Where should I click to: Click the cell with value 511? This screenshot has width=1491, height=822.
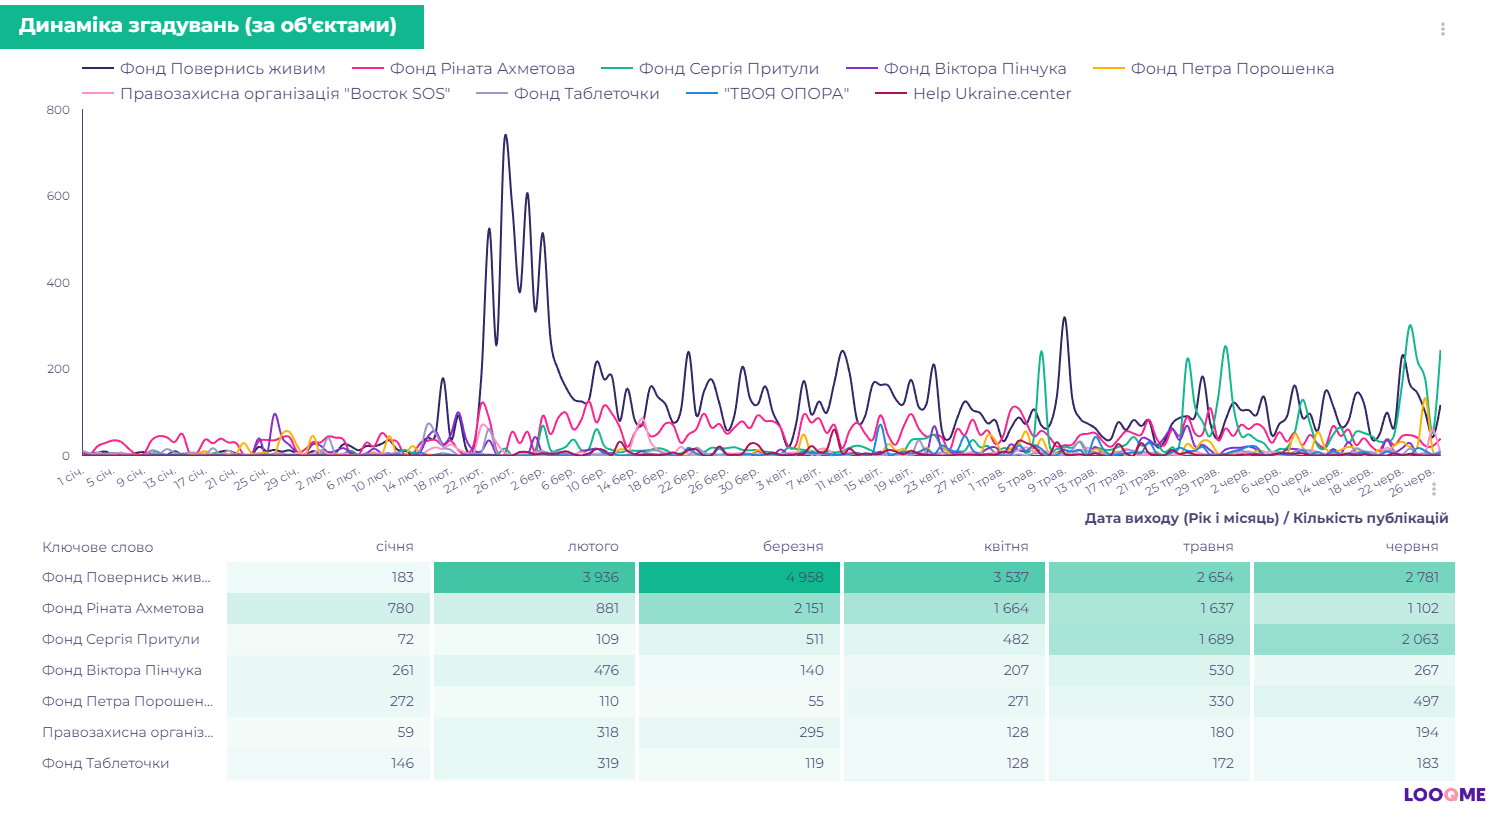[740, 639]
